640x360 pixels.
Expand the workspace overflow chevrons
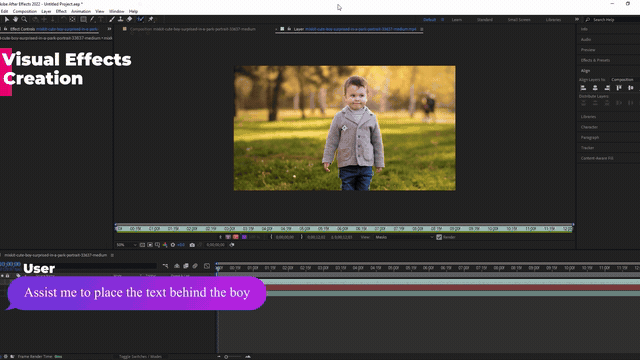[577, 20]
